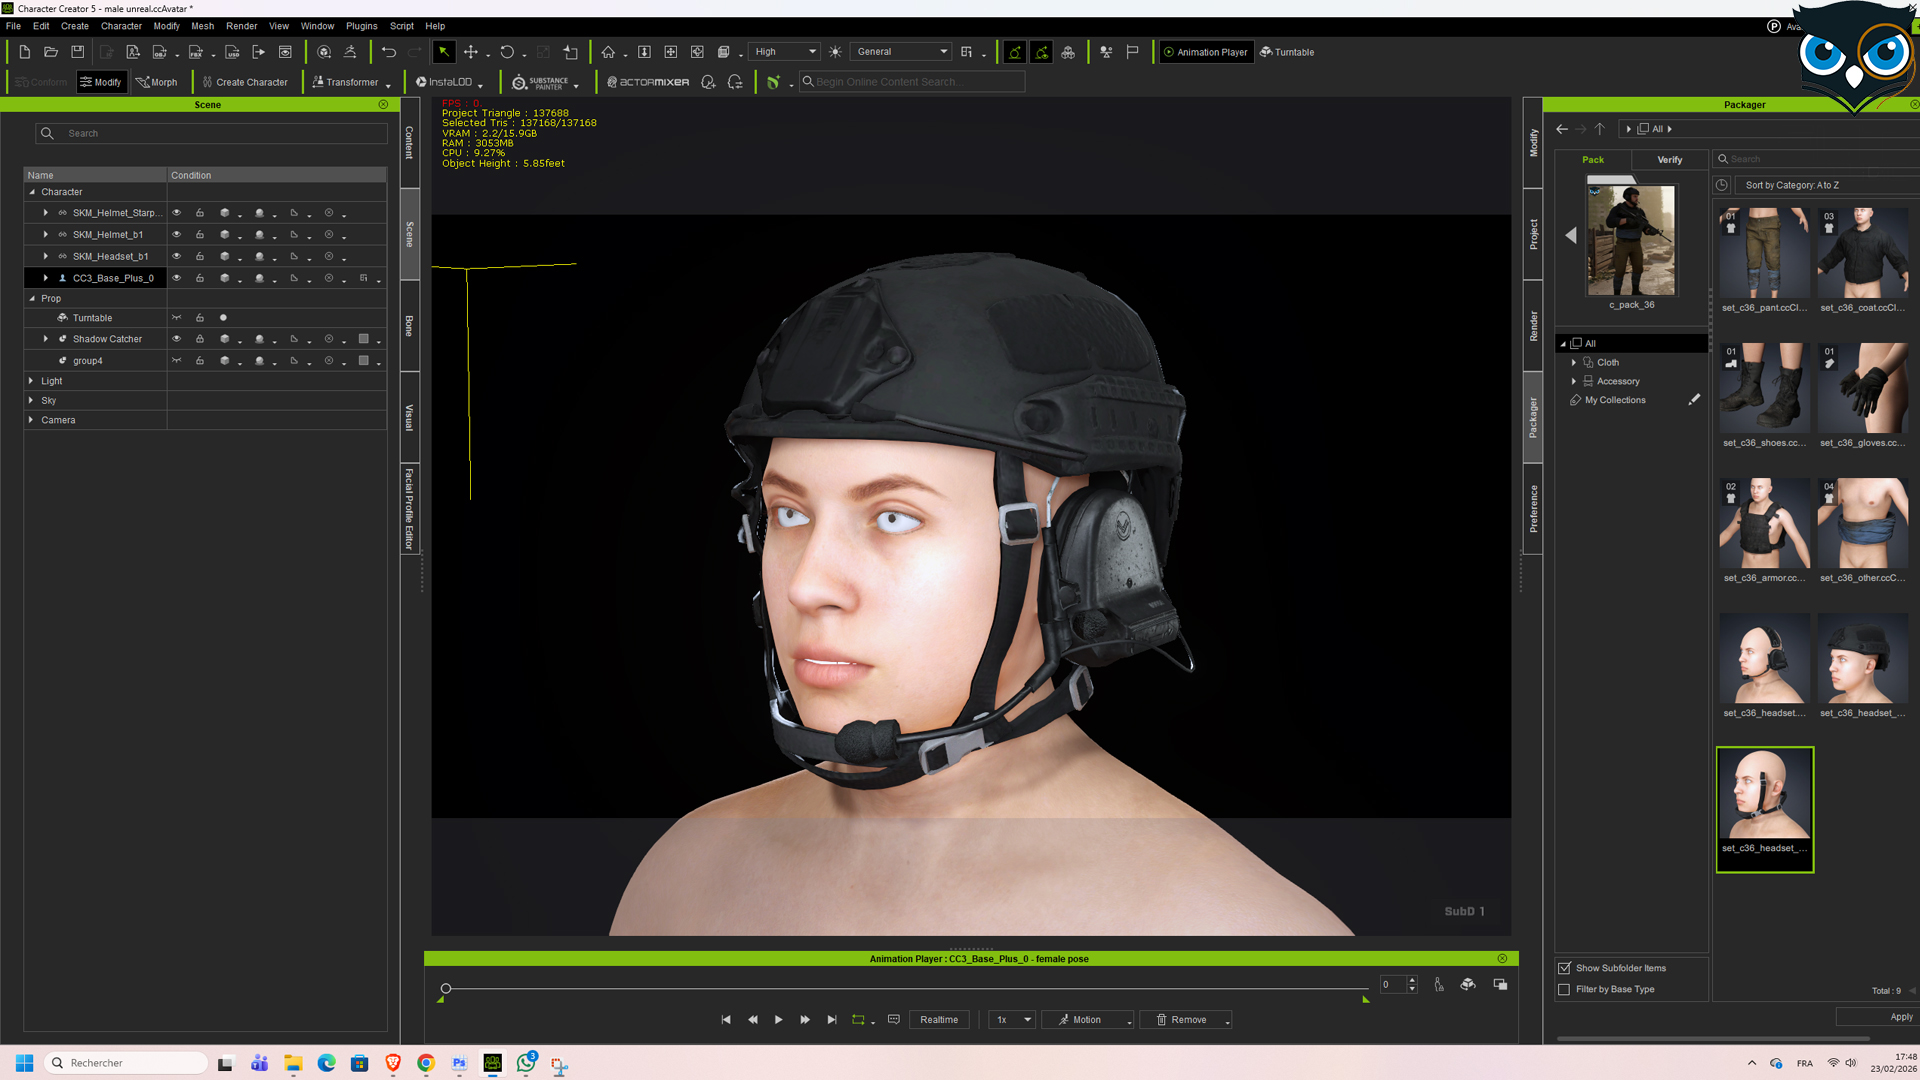This screenshot has height=1080, width=1920.
Task: Open the Plugins menu
Action: (x=361, y=26)
